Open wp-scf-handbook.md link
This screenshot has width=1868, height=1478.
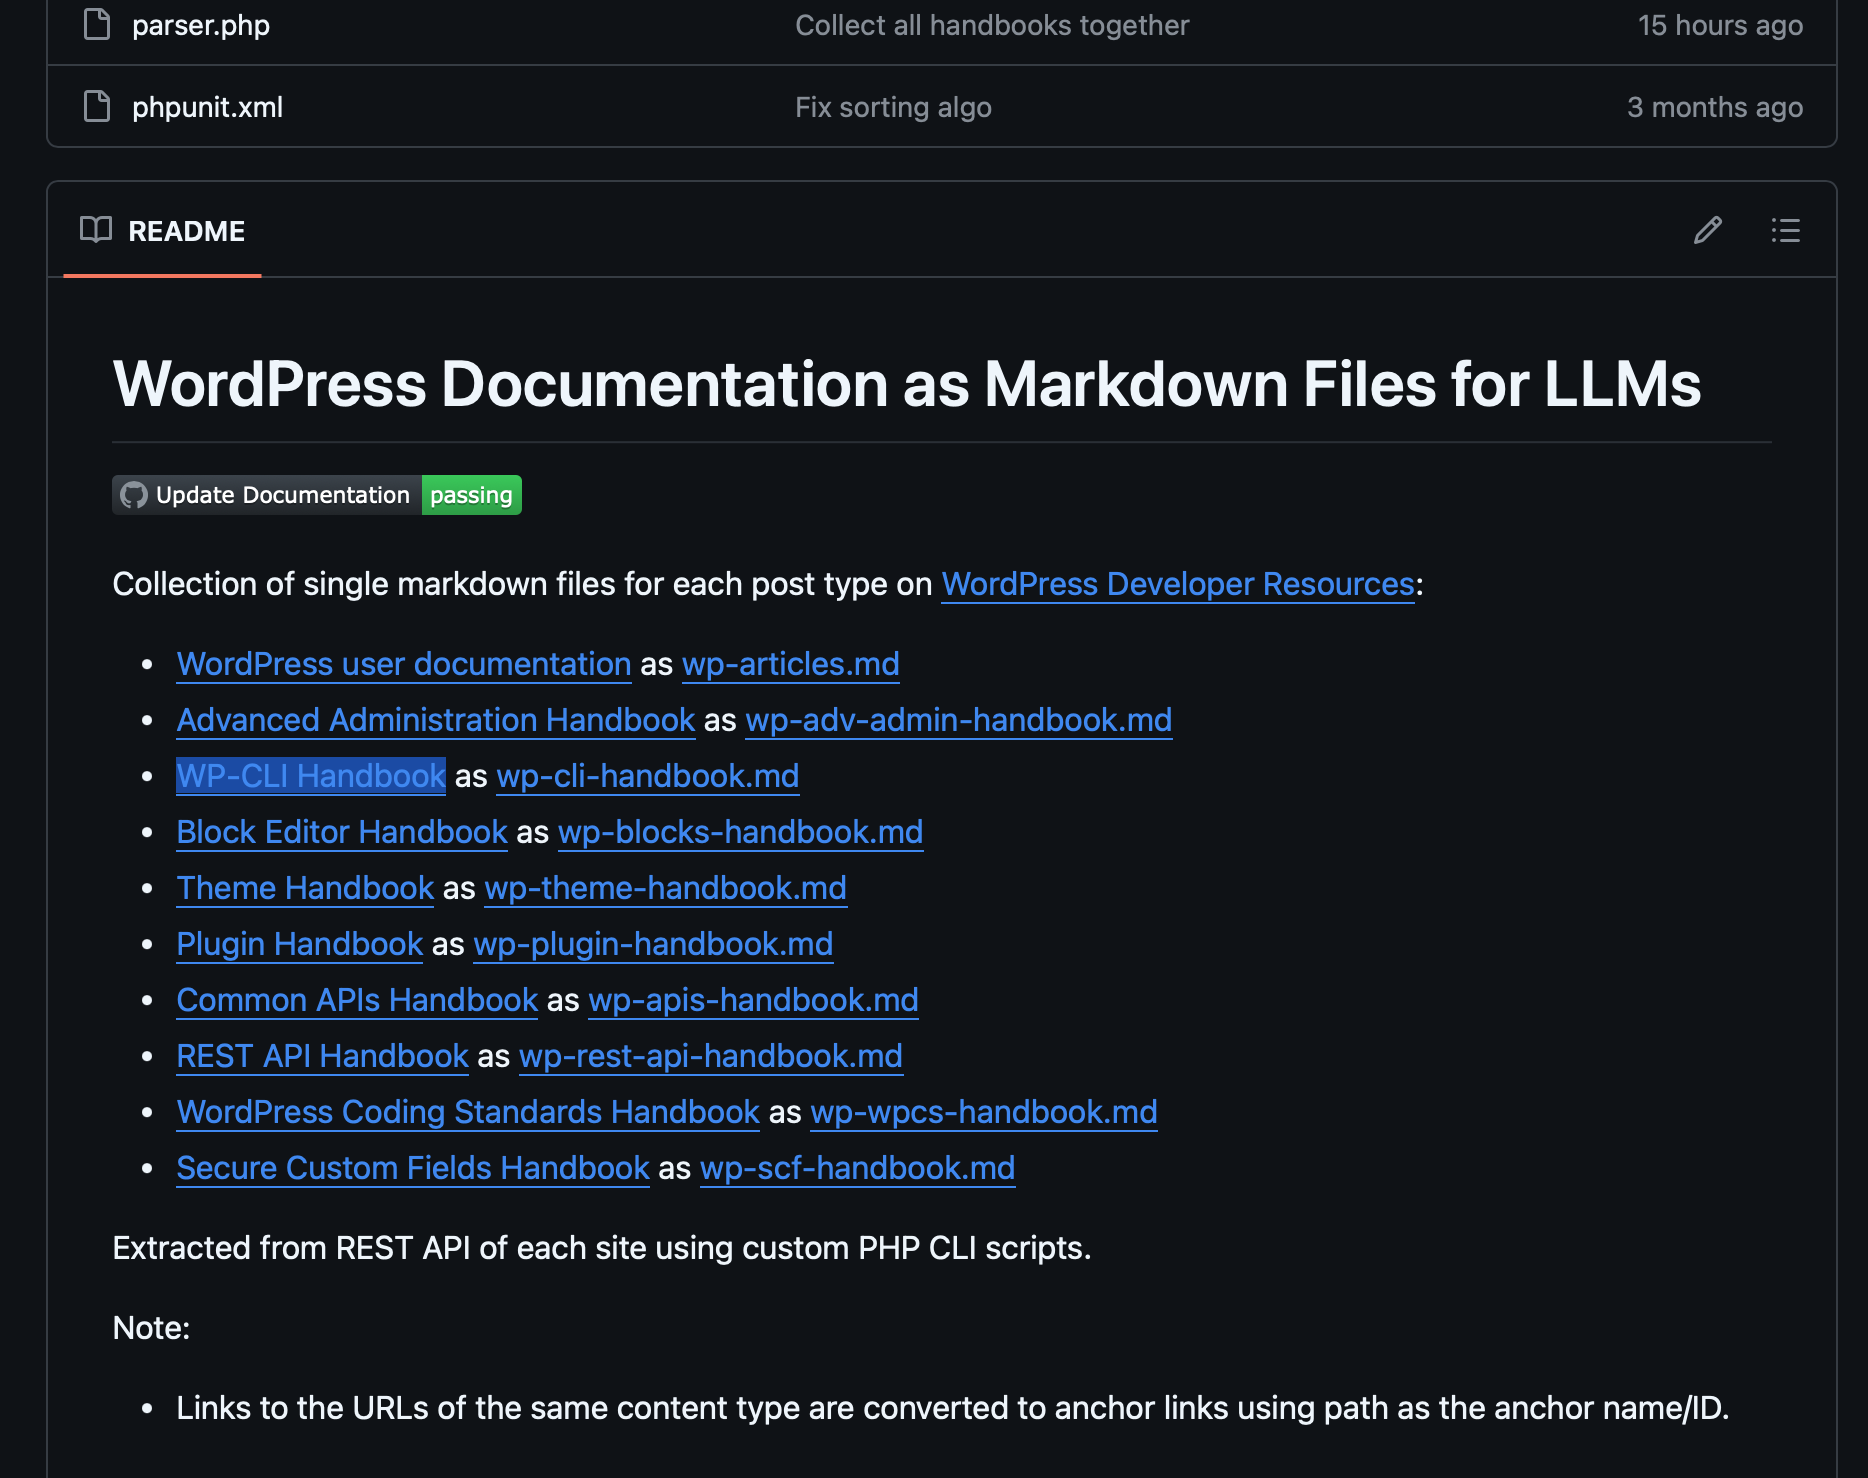coord(858,1168)
